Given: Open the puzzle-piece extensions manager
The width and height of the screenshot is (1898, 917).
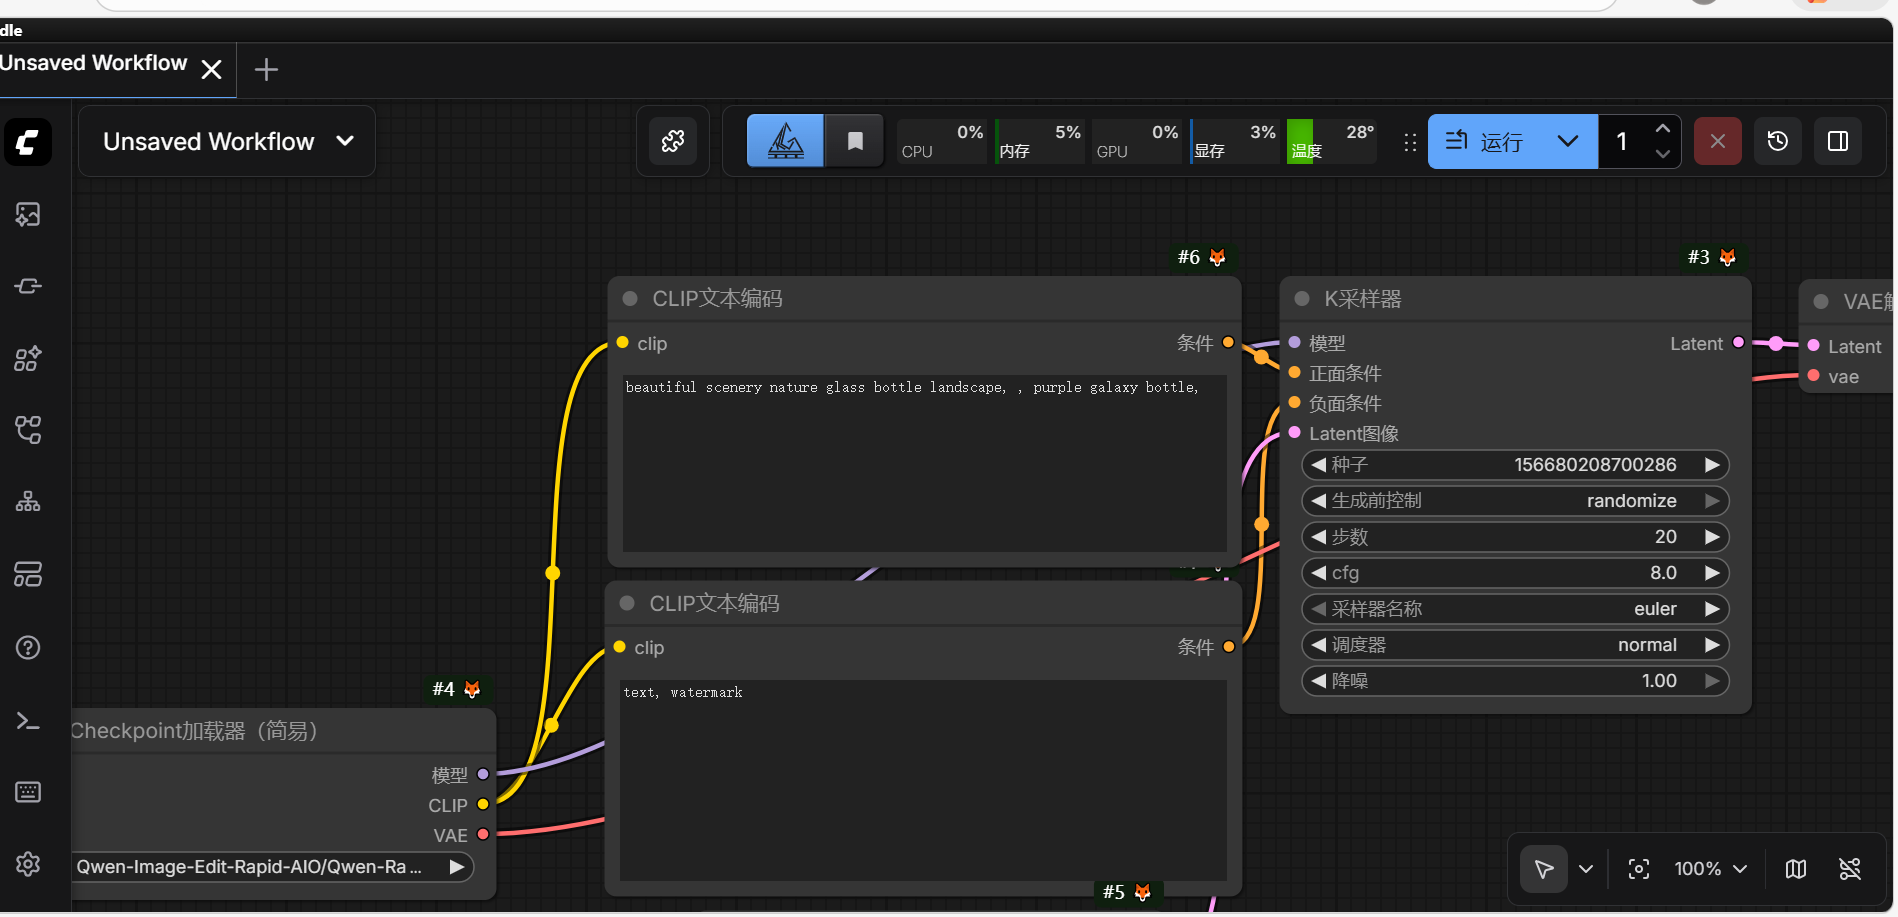Looking at the screenshot, I should 673,141.
